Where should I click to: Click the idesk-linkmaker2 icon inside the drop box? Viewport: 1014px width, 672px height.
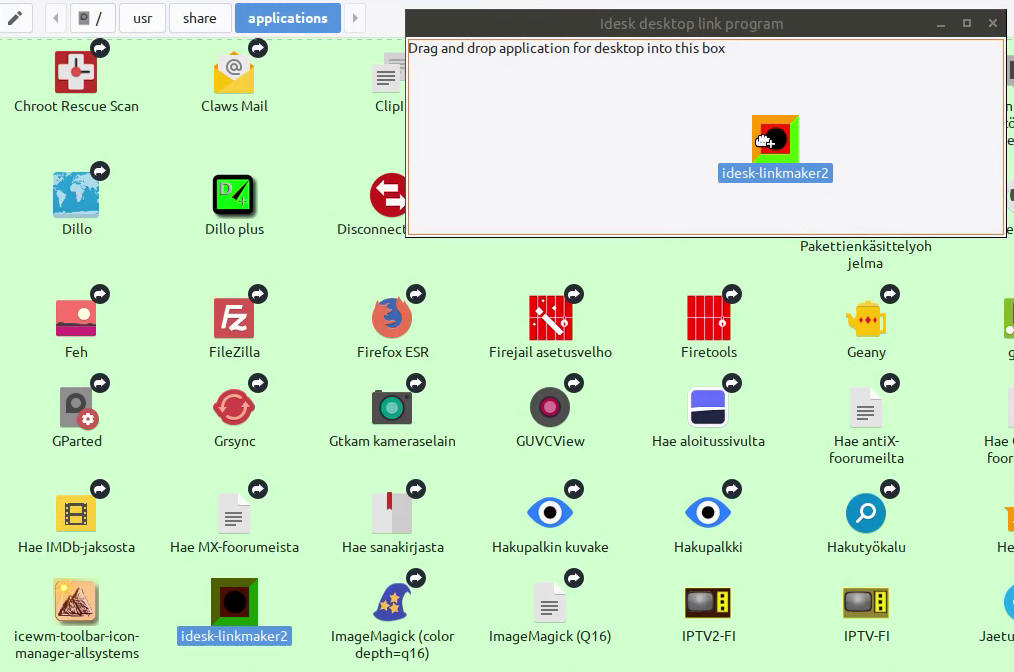(x=775, y=139)
